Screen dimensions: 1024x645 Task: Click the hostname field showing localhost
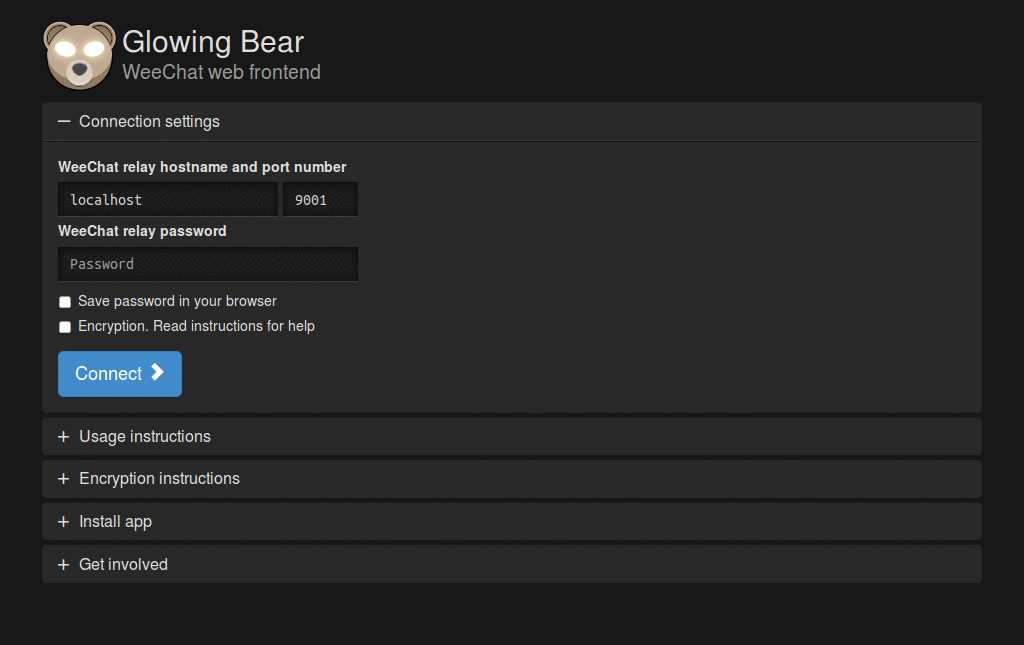(167, 199)
